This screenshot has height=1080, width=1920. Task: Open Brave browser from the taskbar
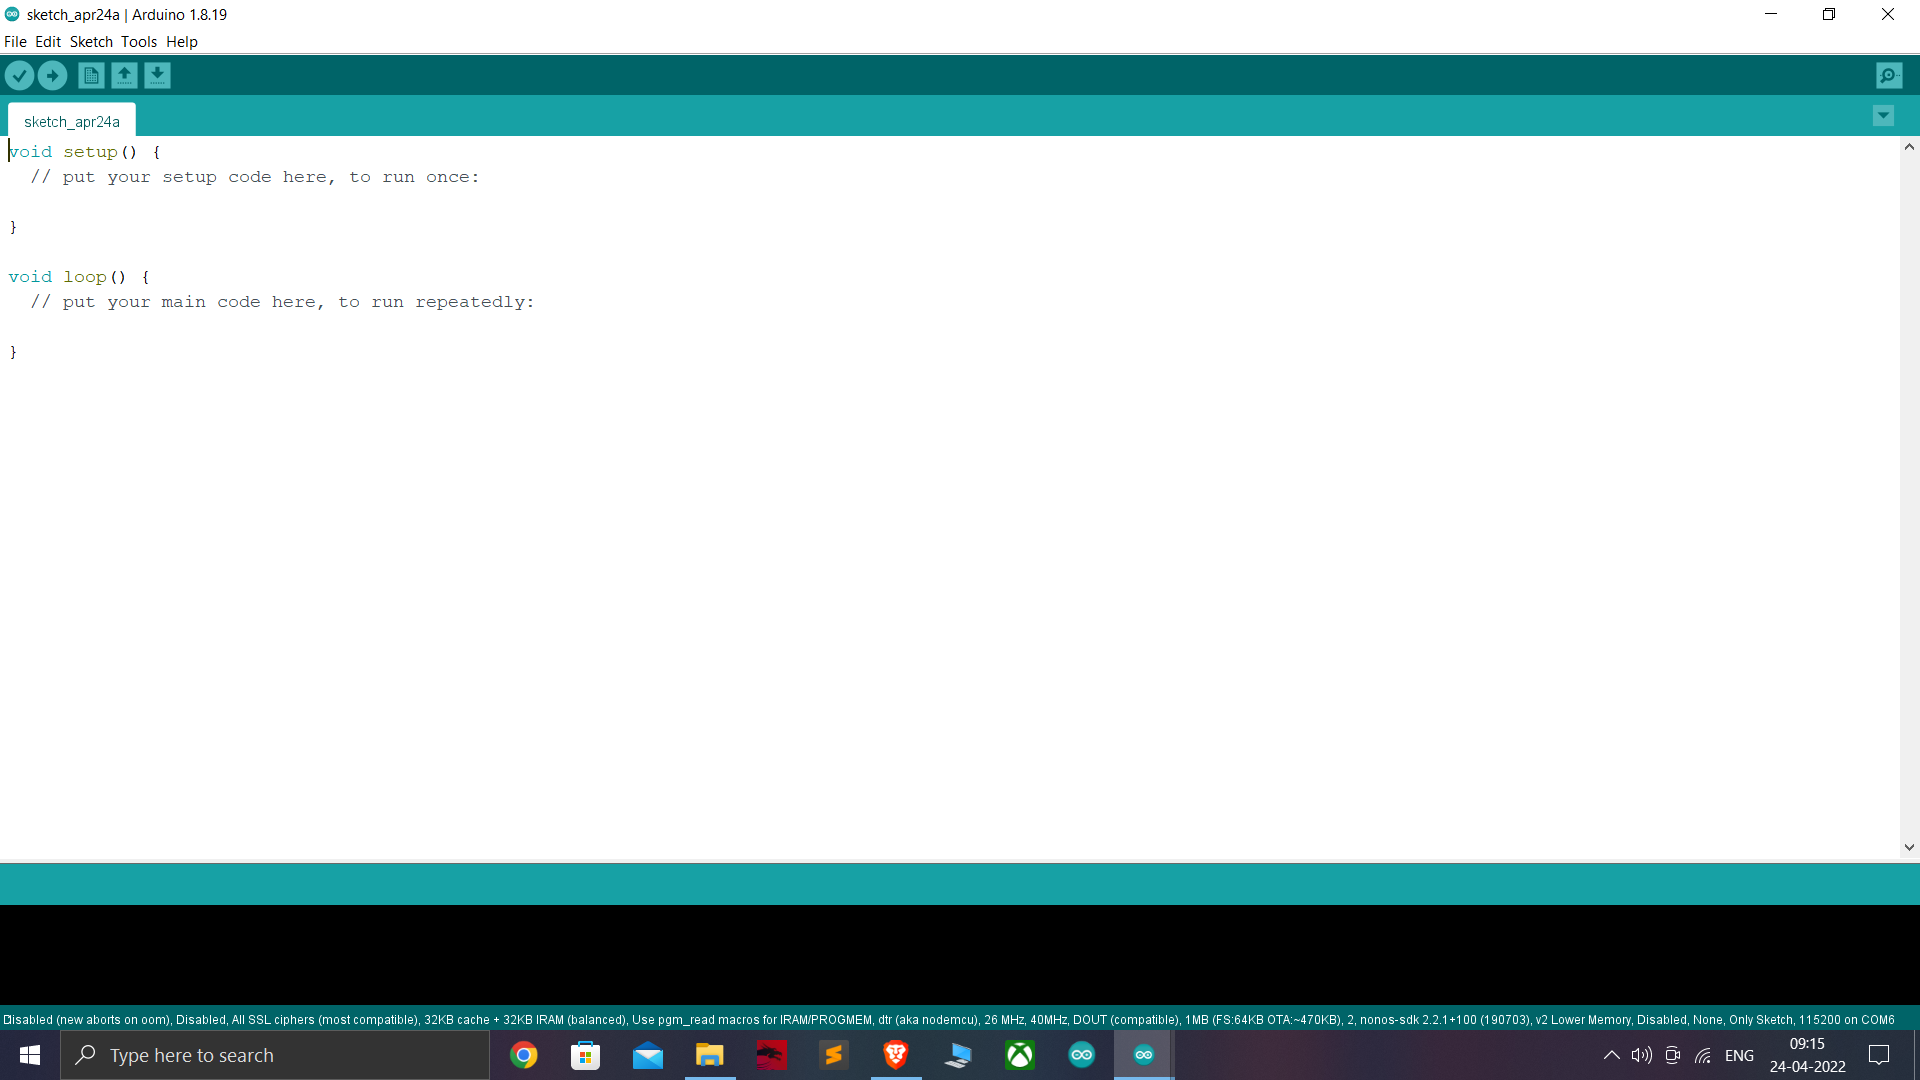[896, 1055]
